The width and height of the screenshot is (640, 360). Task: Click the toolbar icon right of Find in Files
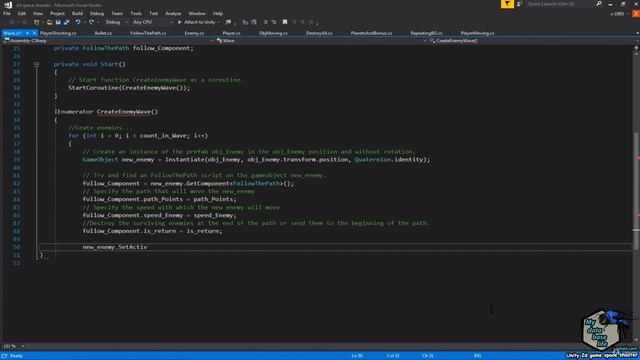click(245, 22)
